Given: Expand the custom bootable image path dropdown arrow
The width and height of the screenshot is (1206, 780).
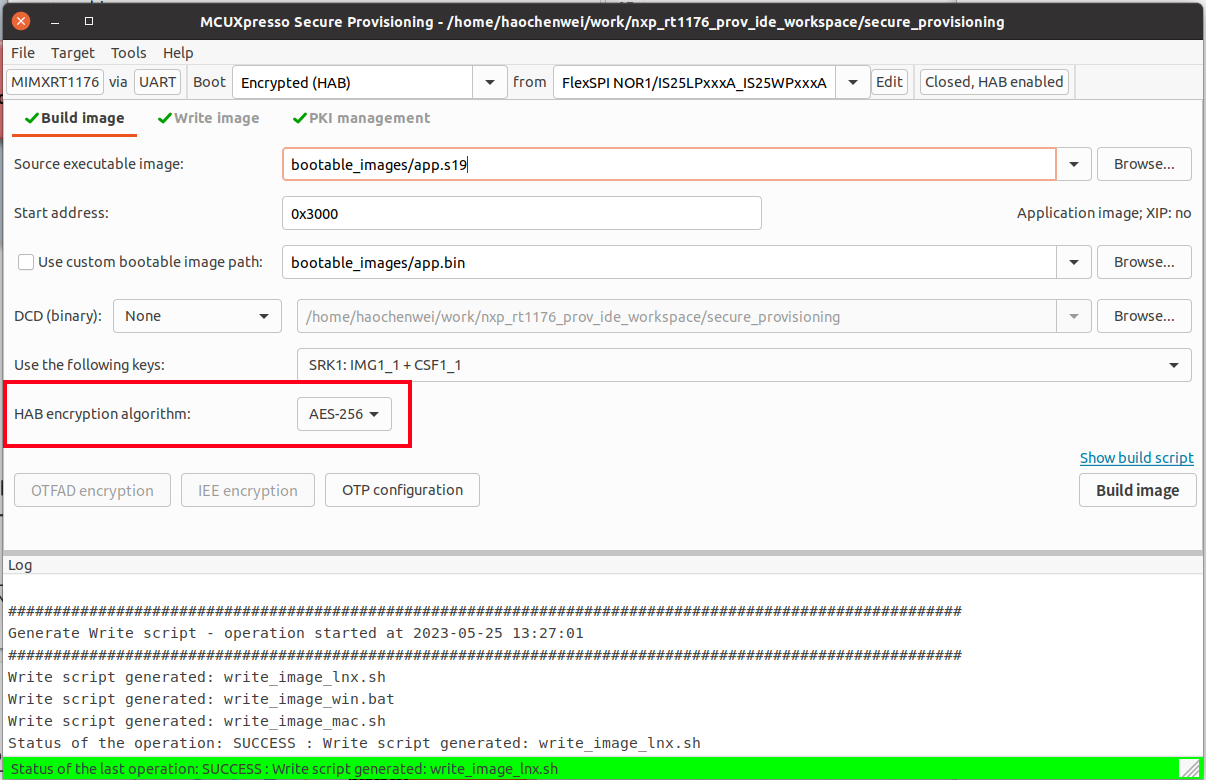Looking at the screenshot, I should pos(1074,262).
